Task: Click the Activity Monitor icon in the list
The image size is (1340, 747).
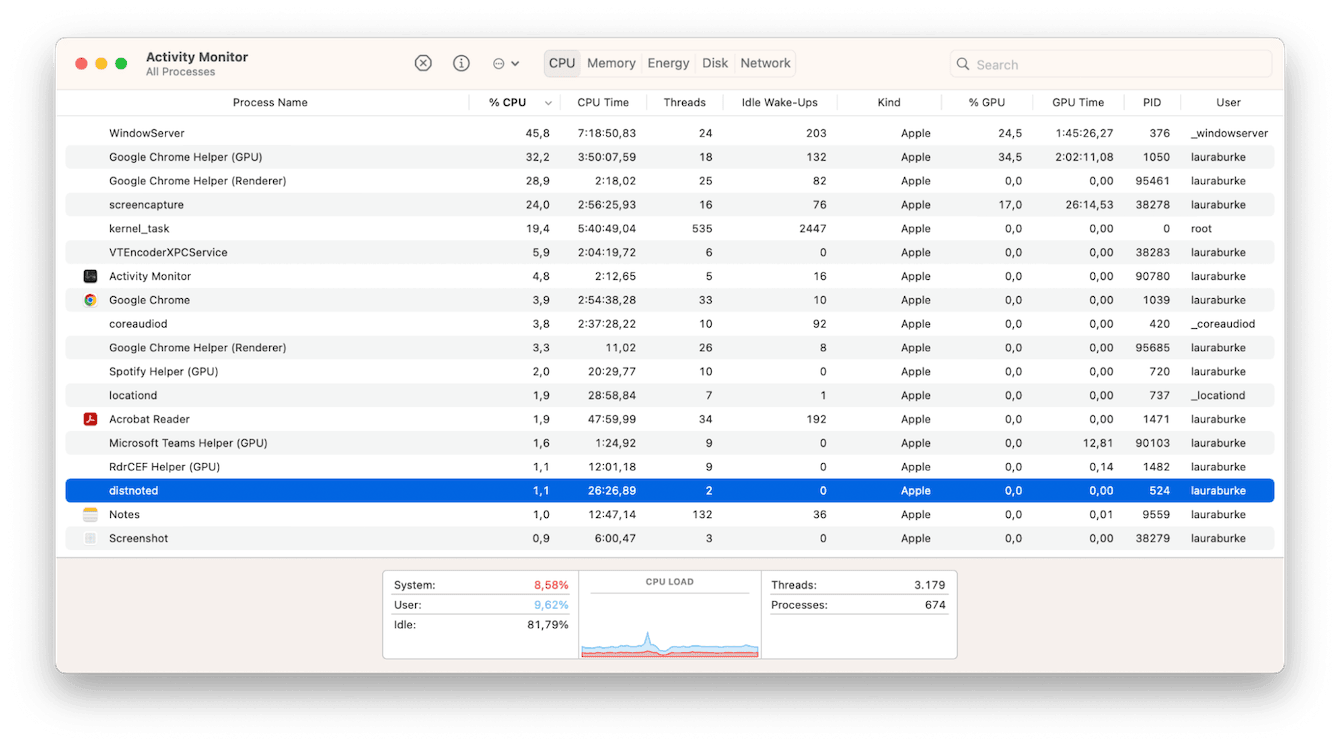Action: (89, 275)
